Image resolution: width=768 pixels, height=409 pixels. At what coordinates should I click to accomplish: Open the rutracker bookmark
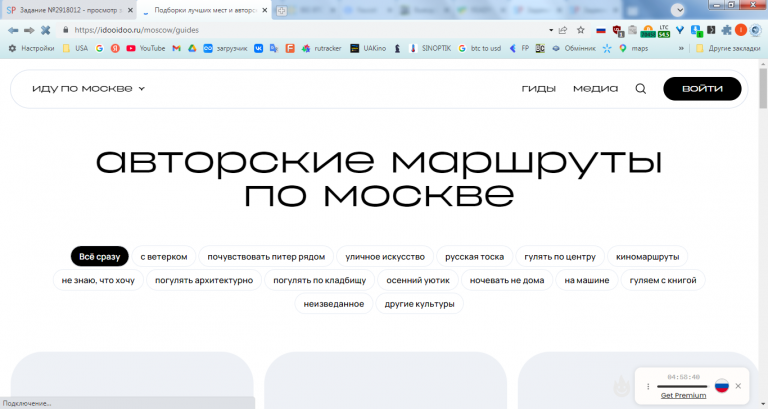tap(322, 48)
